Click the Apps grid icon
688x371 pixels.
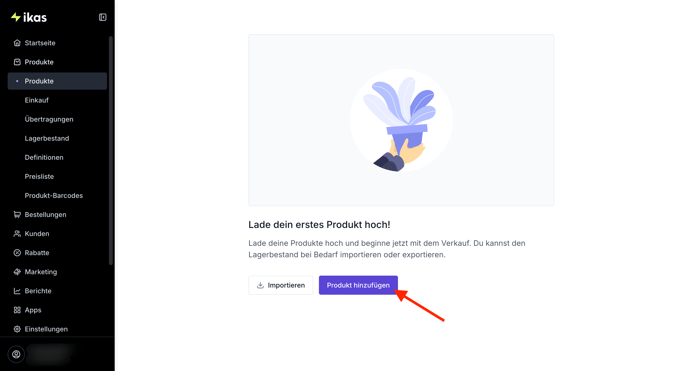pyautogui.click(x=17, y=310)
